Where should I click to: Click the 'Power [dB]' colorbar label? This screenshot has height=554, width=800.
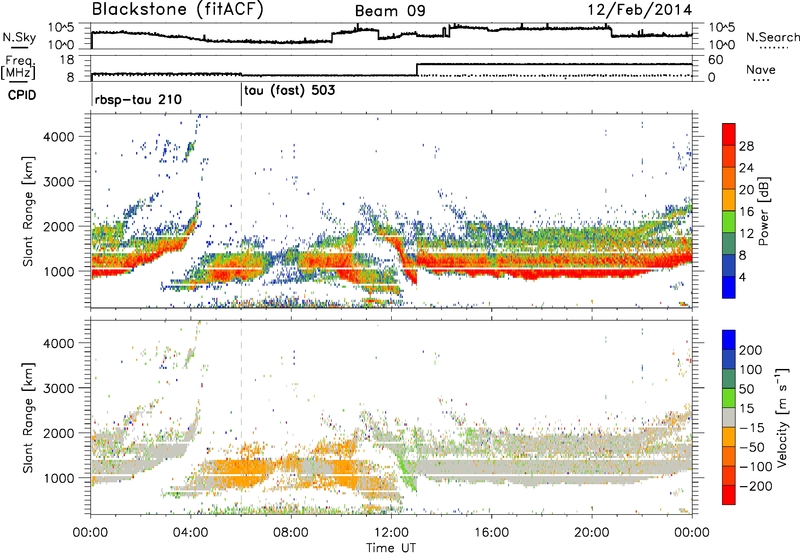coord(763,211)
